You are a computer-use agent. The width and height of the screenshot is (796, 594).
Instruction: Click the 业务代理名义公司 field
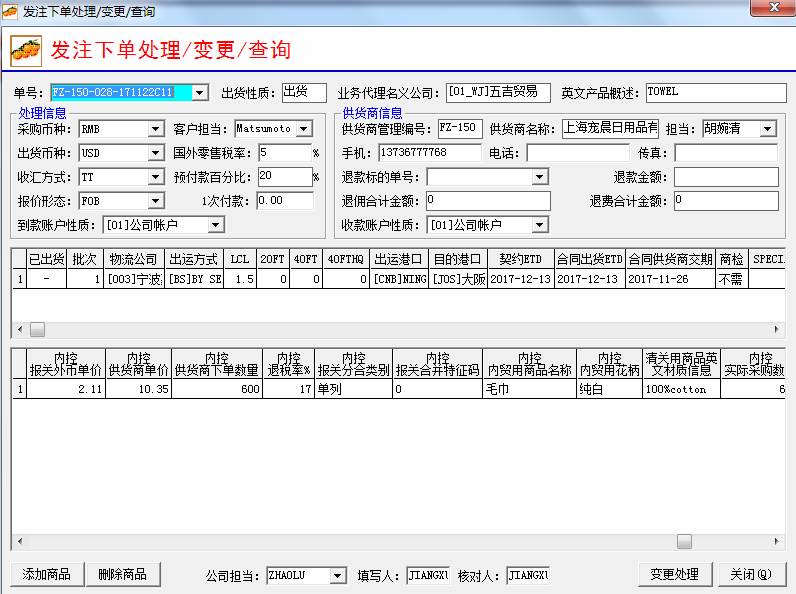point(498,93)
